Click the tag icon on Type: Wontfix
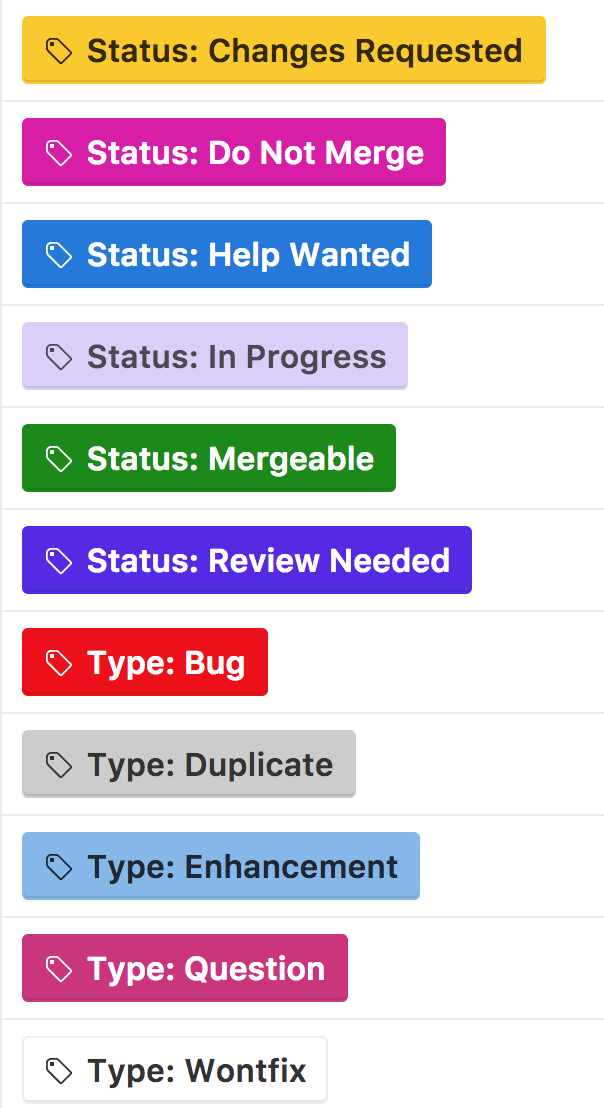The height and width of the screenshot is (1108, 604). click(x=57, y=1069)
